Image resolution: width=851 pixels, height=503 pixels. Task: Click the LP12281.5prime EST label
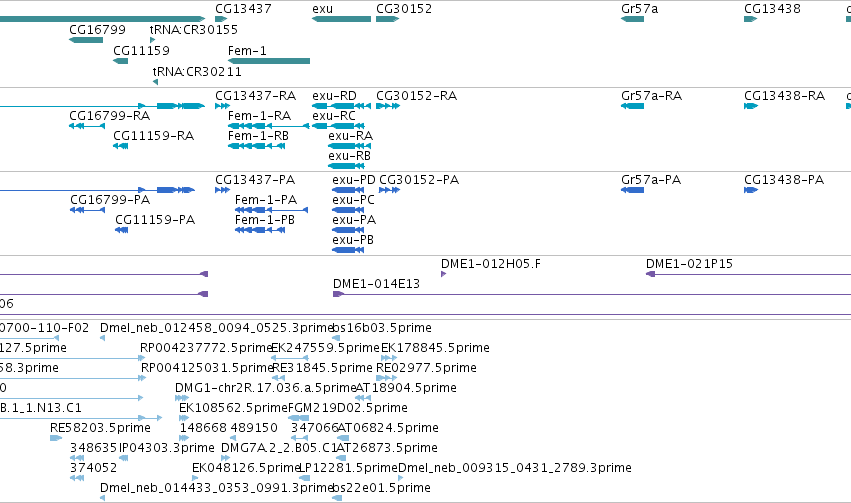click(348, 468)
